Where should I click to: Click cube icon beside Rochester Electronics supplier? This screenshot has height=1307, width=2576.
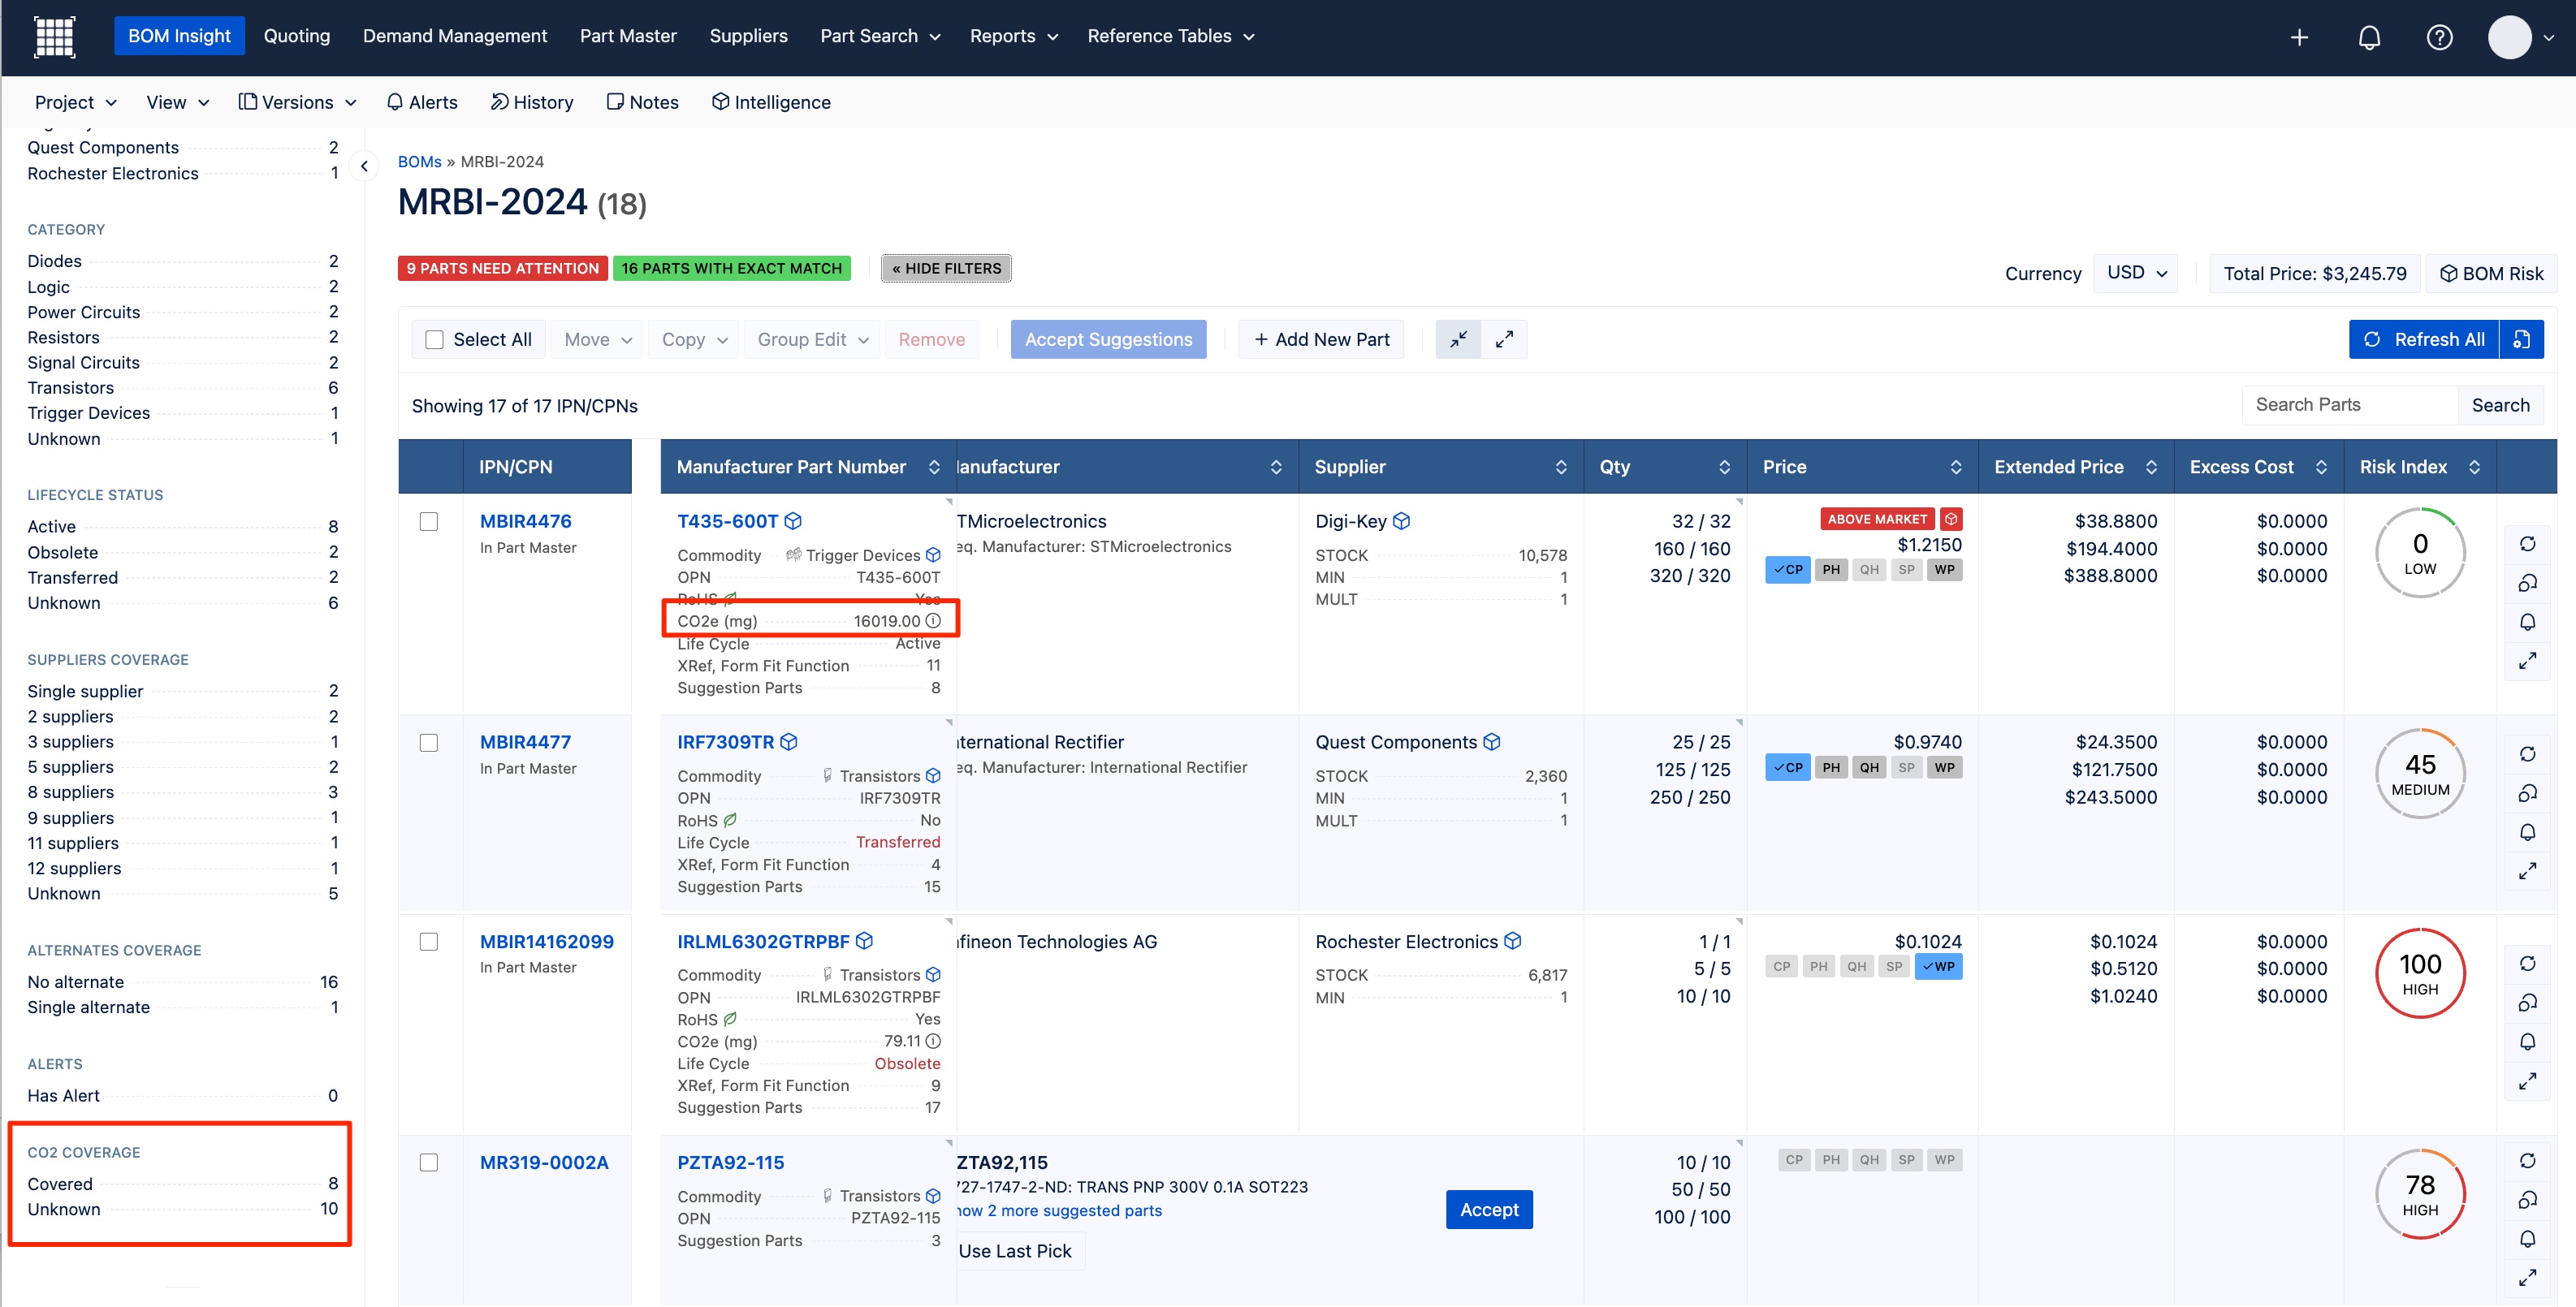(x=1513, y=941)
